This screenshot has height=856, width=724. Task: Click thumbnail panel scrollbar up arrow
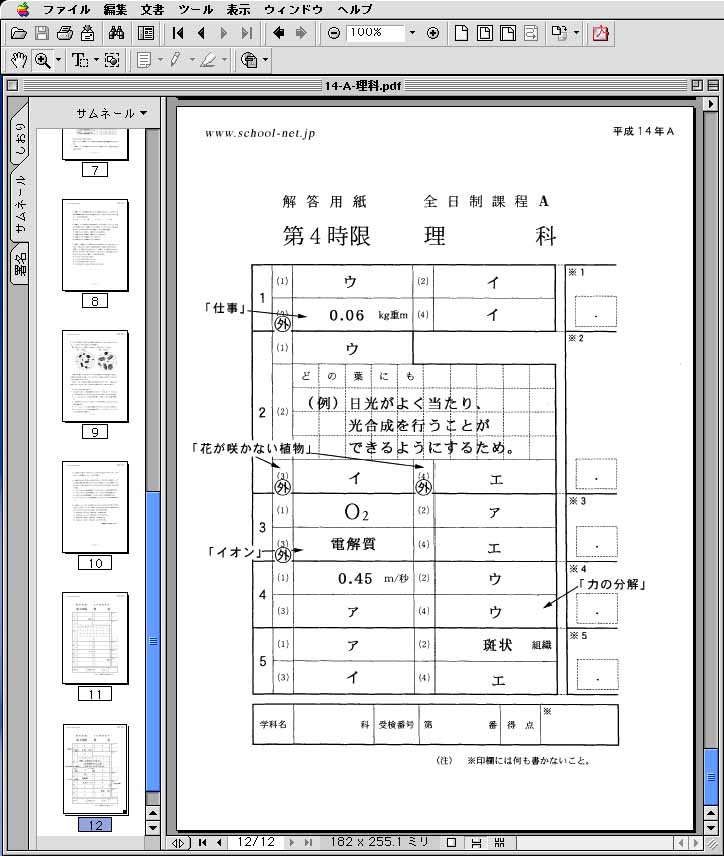[x=153, y=813]
